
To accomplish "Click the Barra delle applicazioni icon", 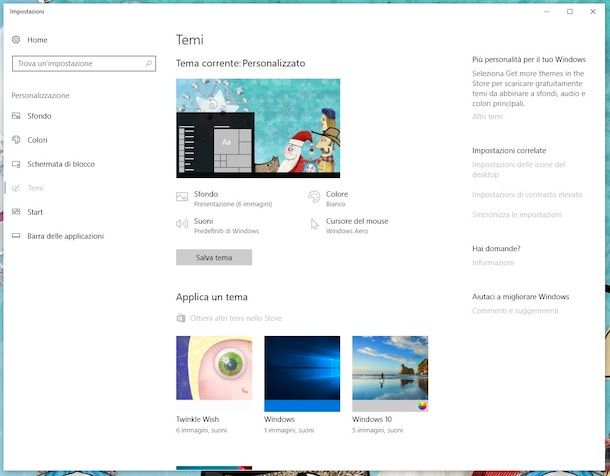I will [x=16, y=236].
